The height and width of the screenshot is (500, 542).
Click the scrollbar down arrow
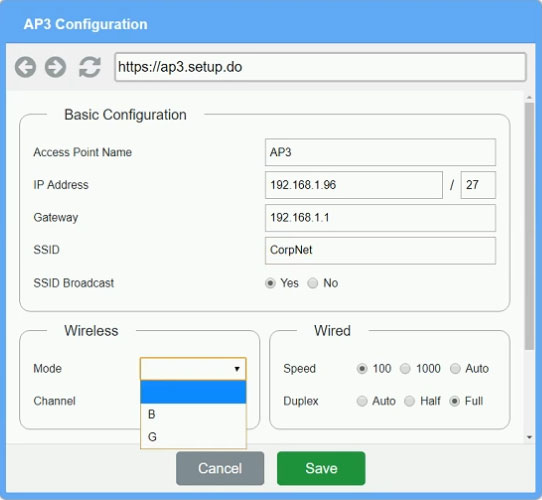click(529, 437)
